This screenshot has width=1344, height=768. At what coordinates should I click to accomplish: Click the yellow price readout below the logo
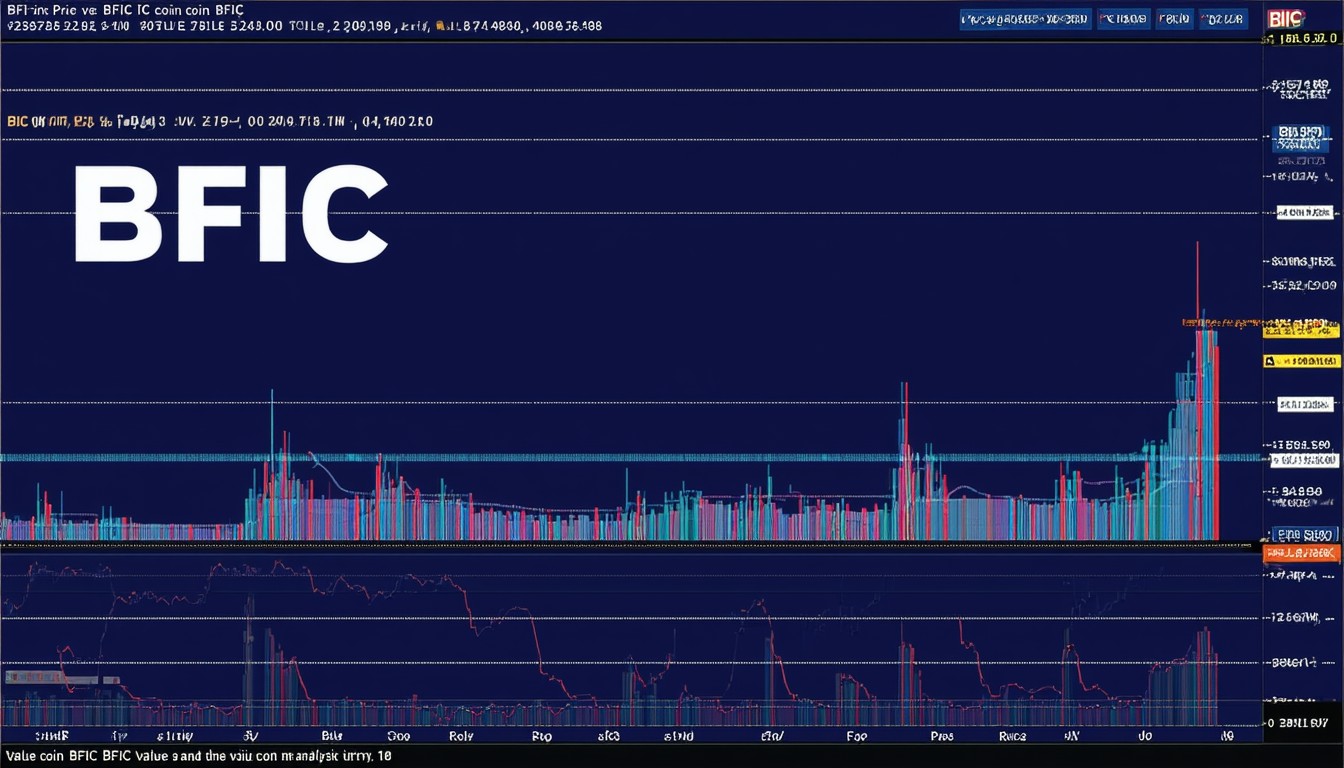pyautogui.click(x=1310, y=39)
